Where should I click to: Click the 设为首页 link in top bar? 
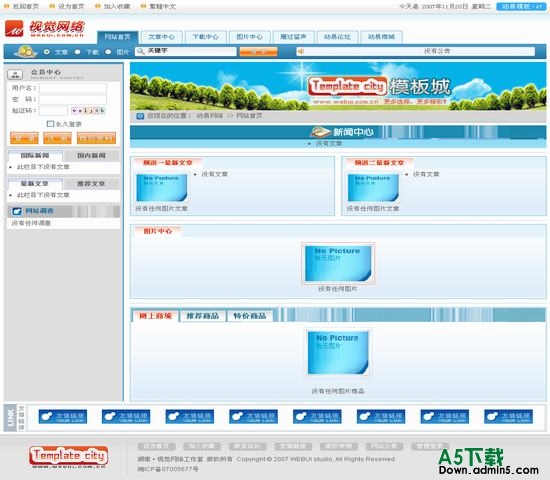click(x=71, y=6)
